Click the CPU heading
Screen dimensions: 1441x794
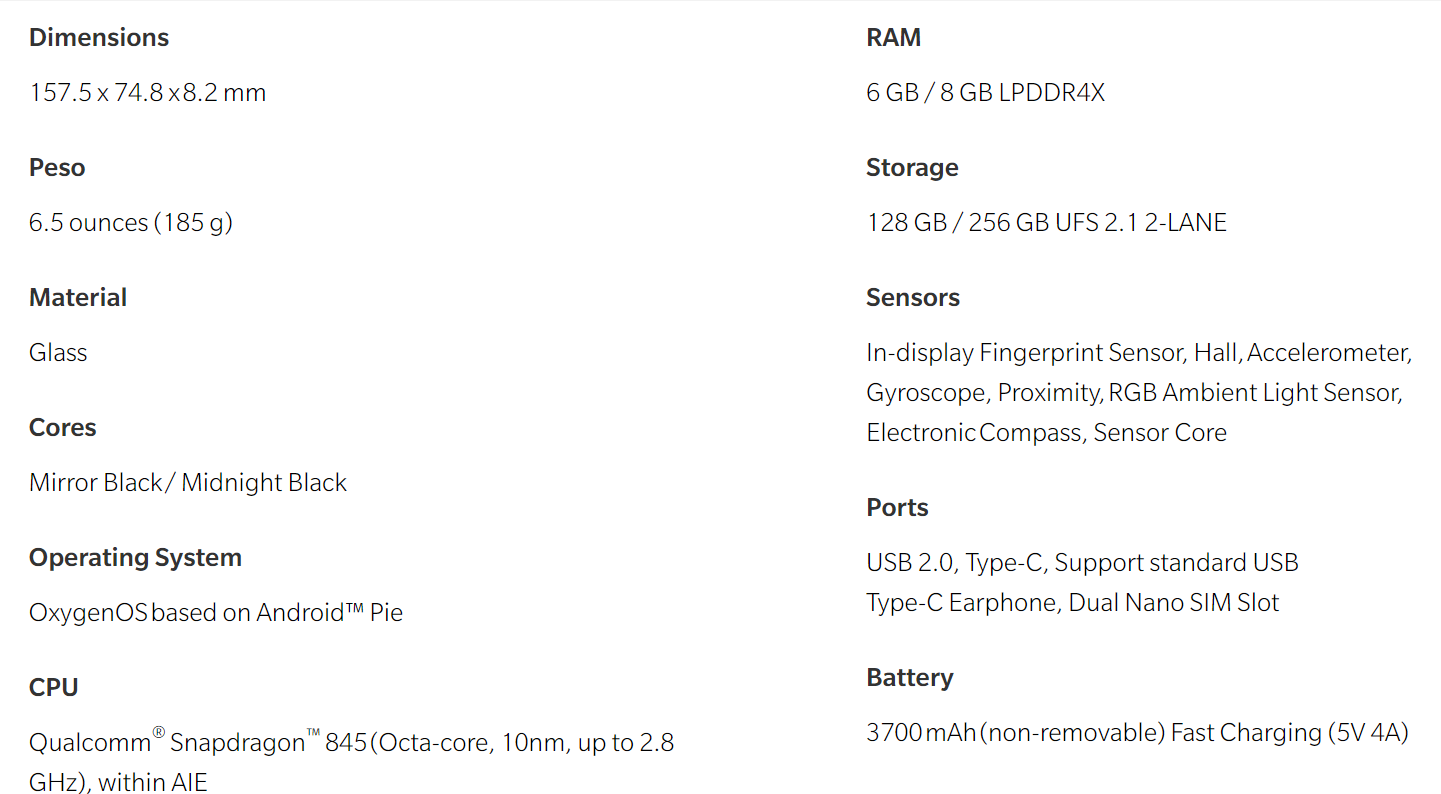[x=54, y=688]
